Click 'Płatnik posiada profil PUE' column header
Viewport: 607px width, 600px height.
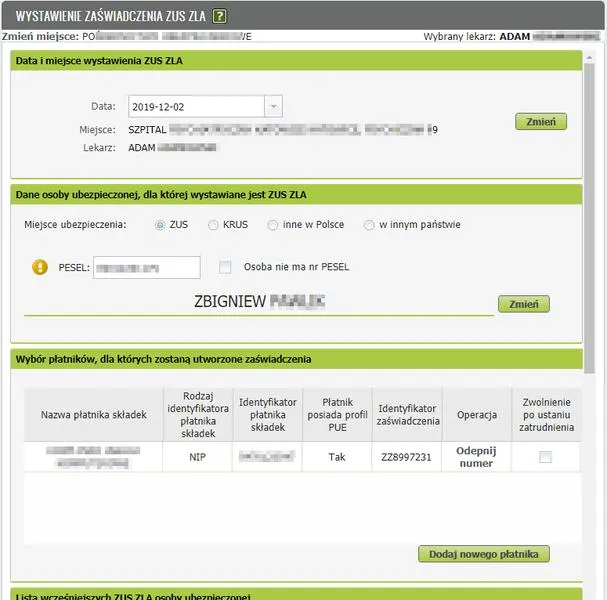(337, 415)
